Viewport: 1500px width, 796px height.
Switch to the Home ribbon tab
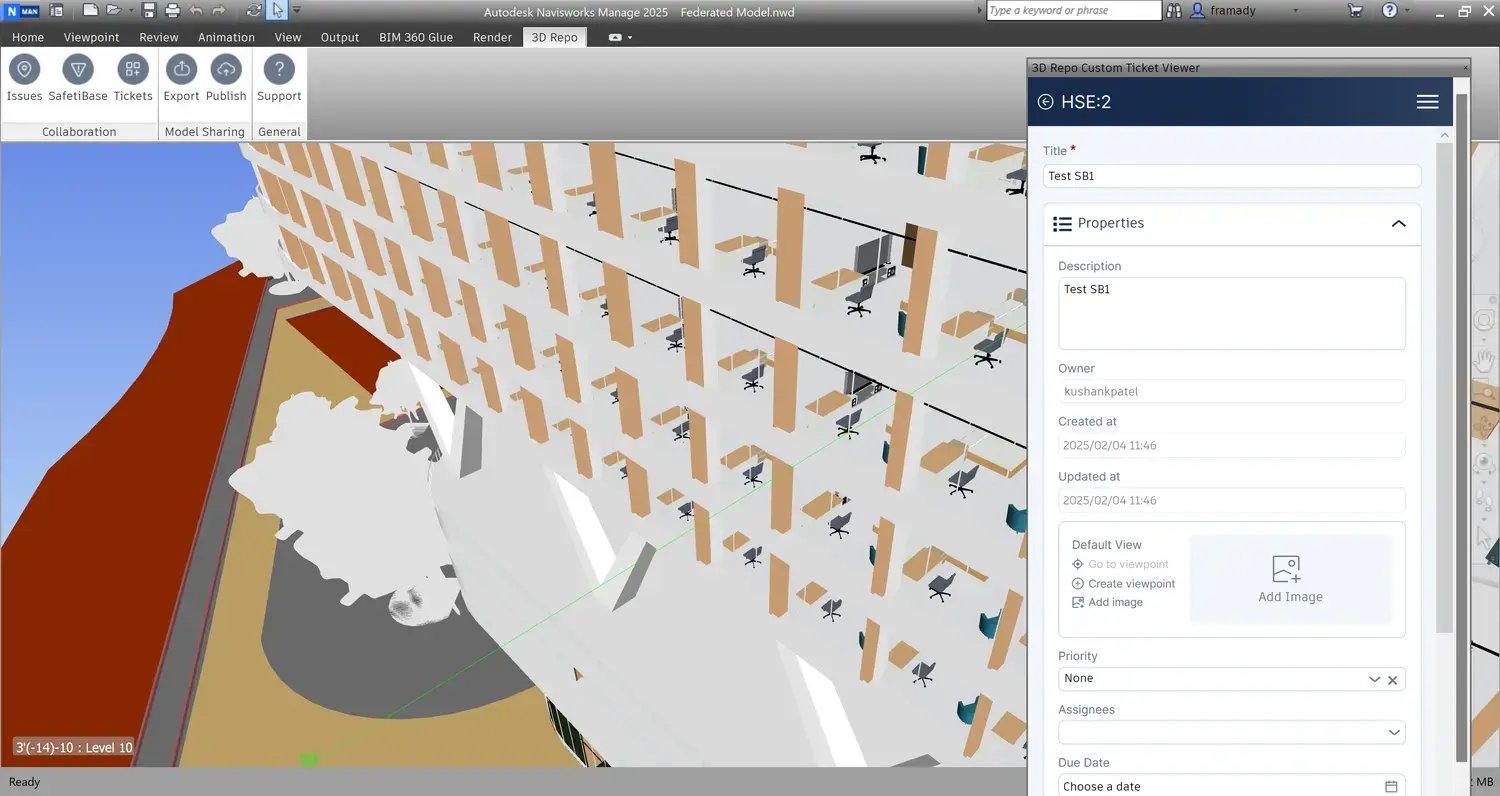point(28,37)
